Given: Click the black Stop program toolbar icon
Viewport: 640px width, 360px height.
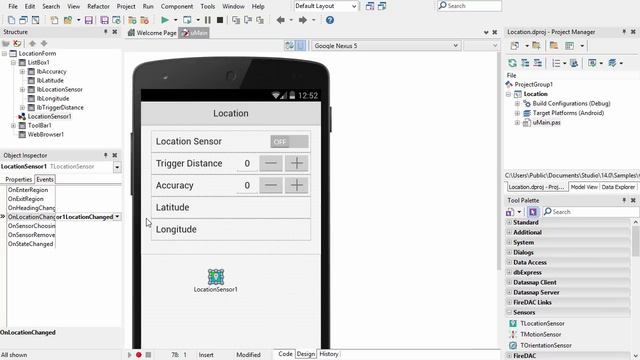Looking at the screenshot, I should 220,20.
